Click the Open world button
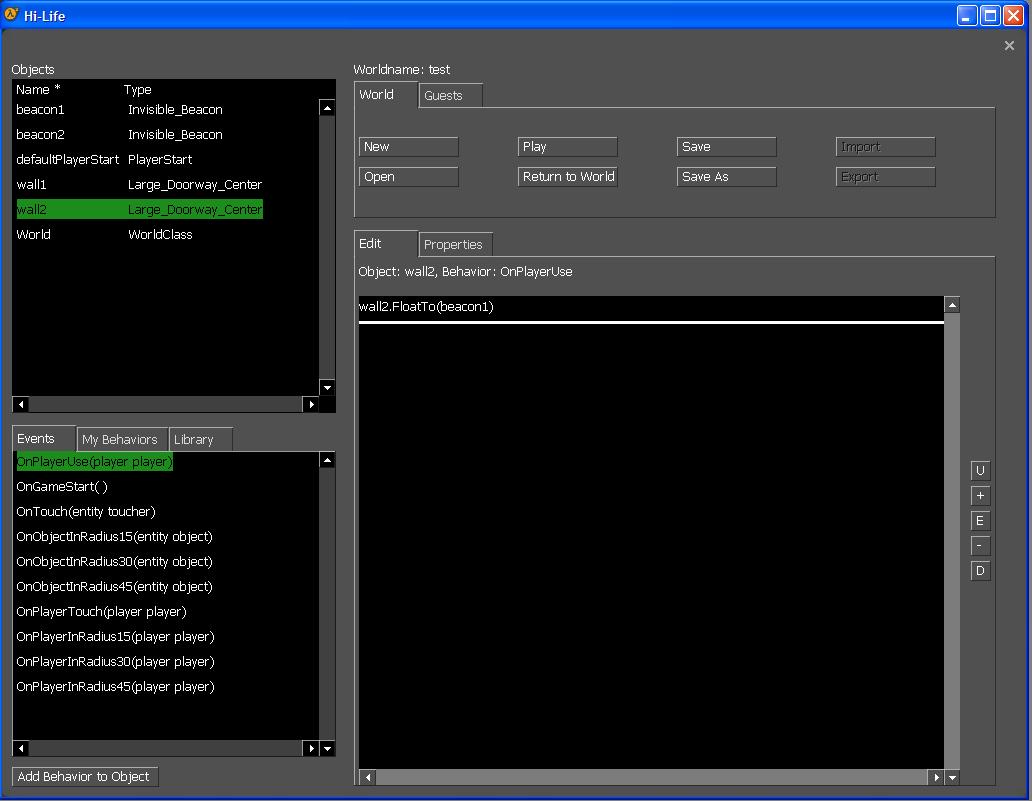 tap(409, 176)
